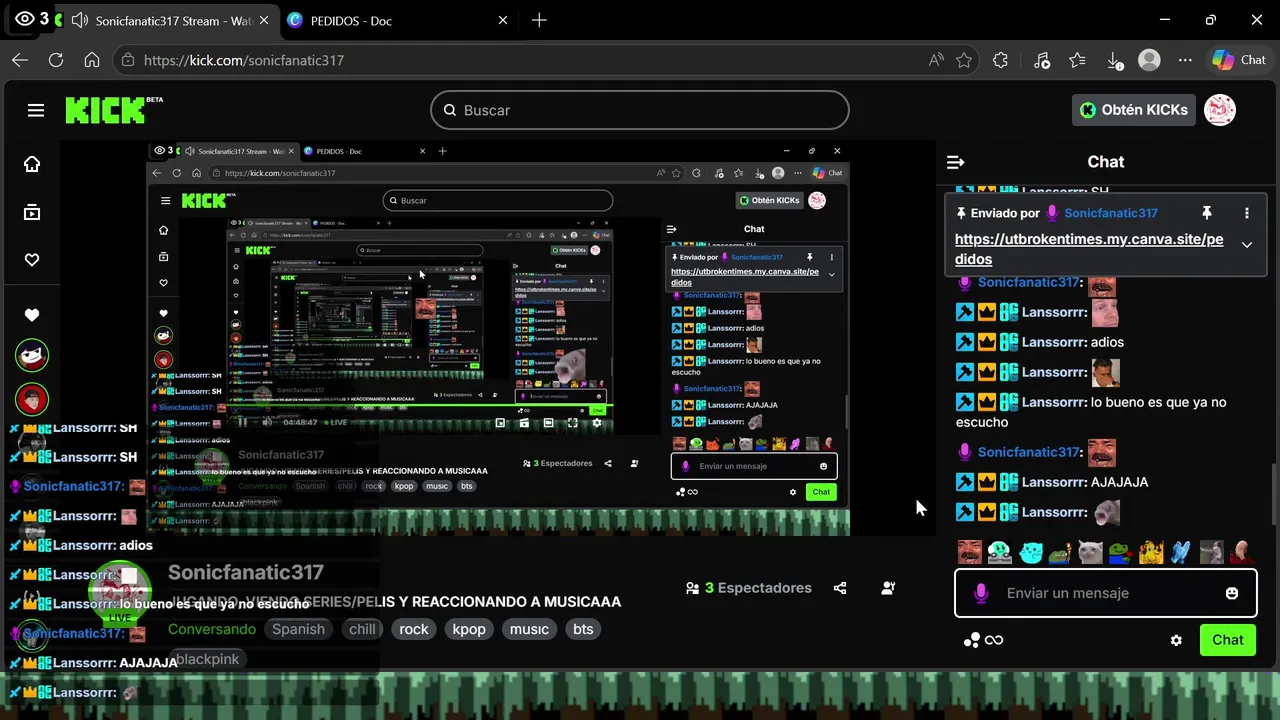Pick the yellow flaming quick emote
Screen dimensions: 1280x720
click(1151, 552)
